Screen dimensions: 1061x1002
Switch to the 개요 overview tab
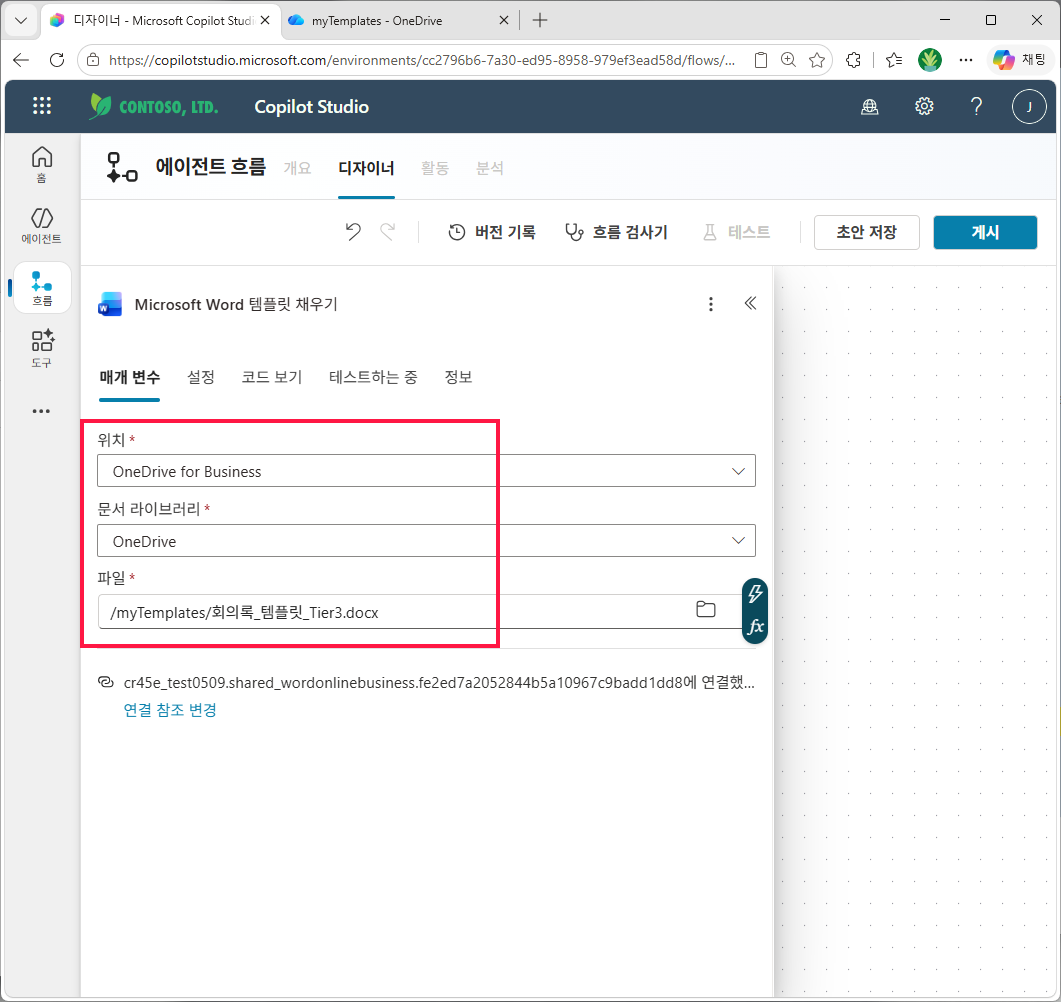[297, 168]
